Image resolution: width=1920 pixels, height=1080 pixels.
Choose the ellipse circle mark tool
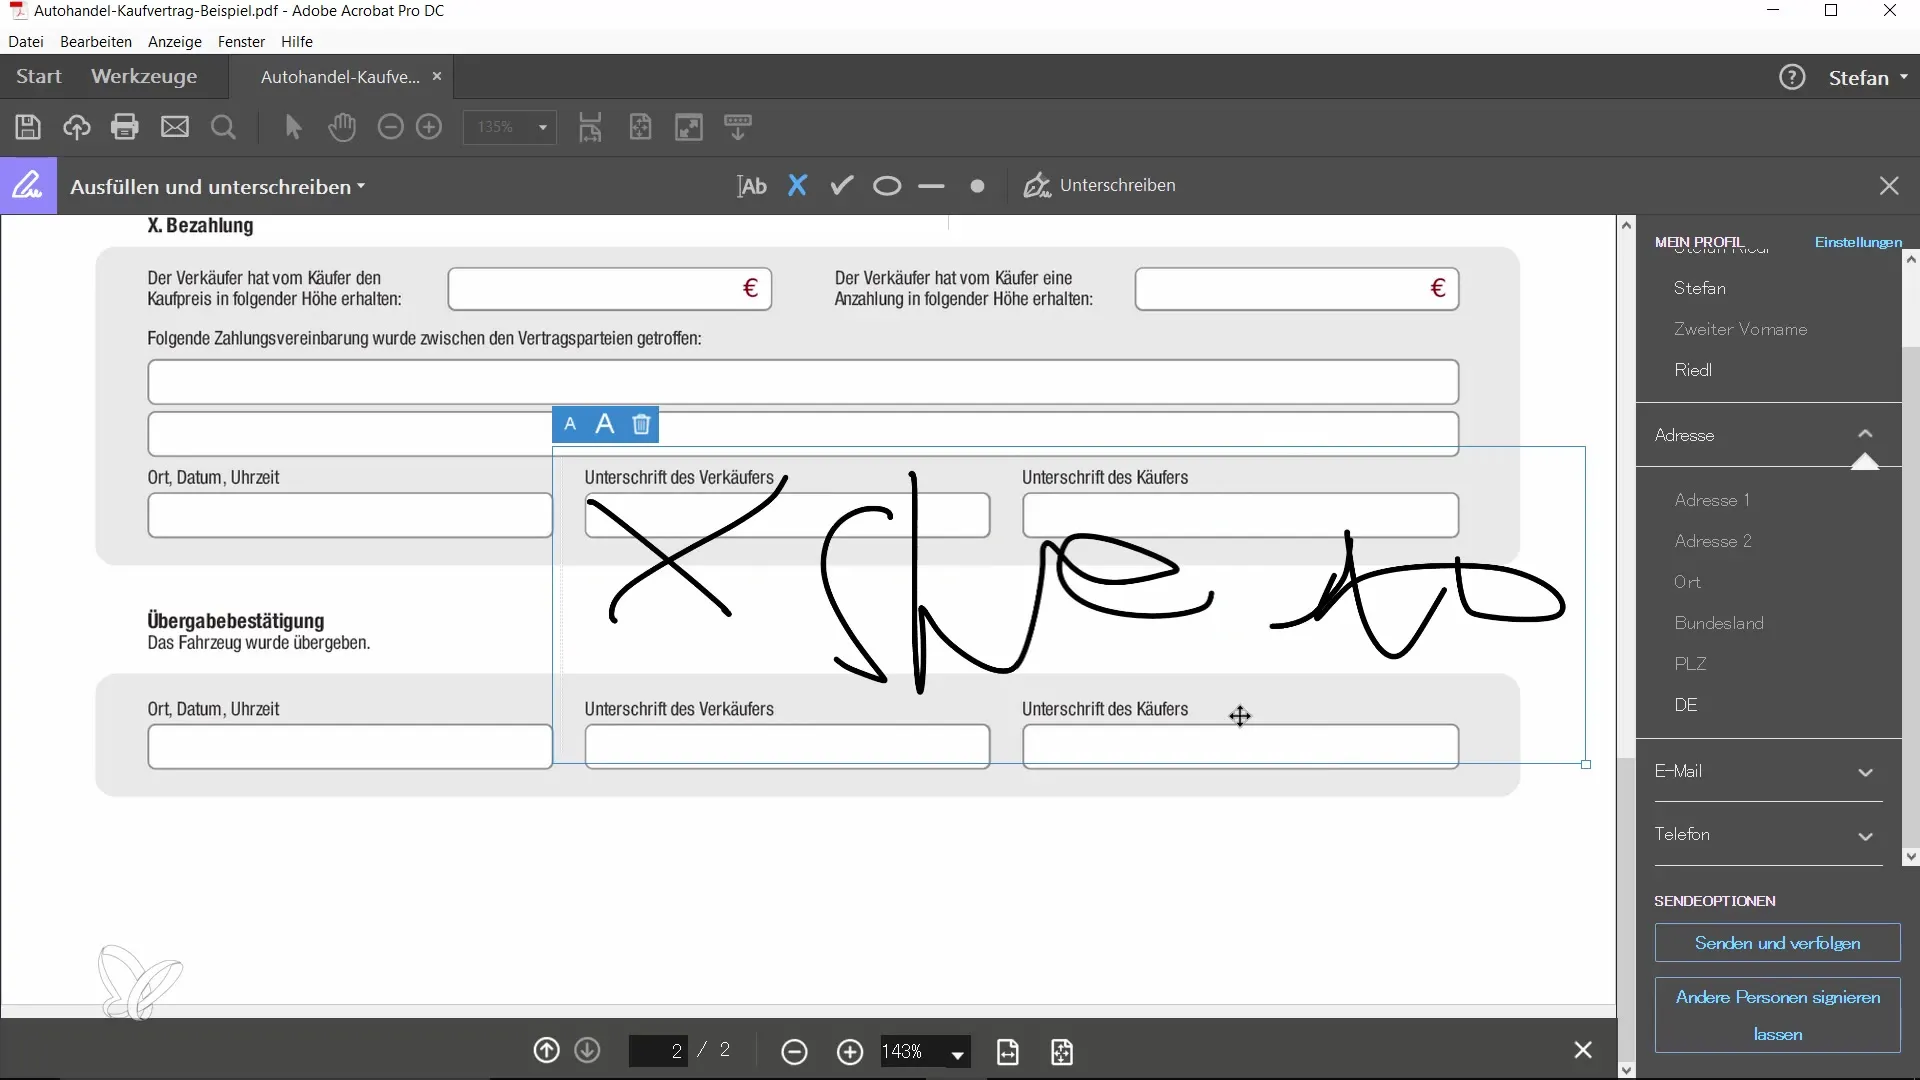887,186
